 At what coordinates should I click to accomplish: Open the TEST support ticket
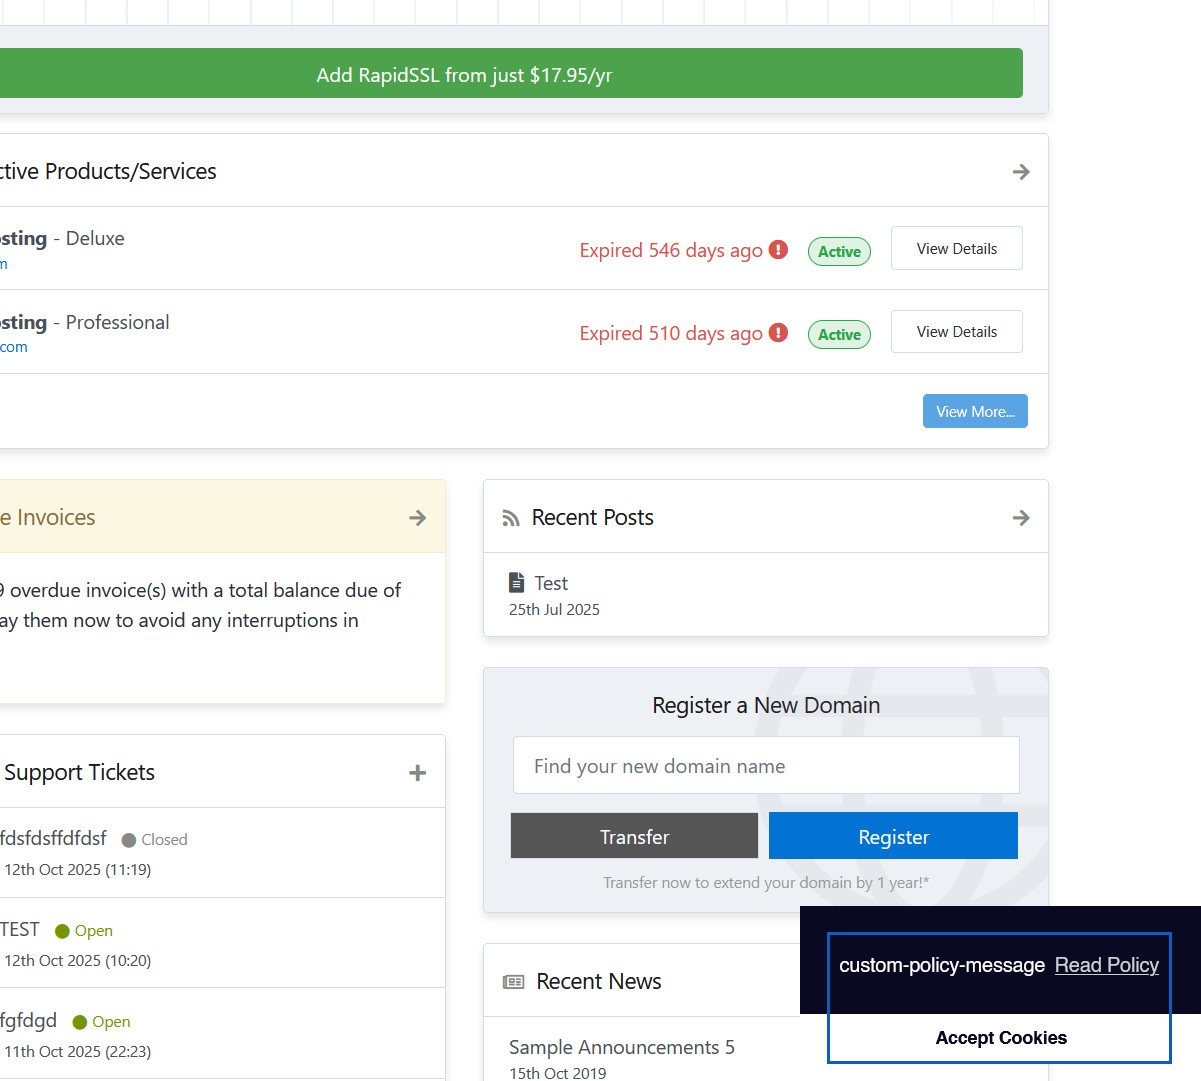tap(20, 930)
